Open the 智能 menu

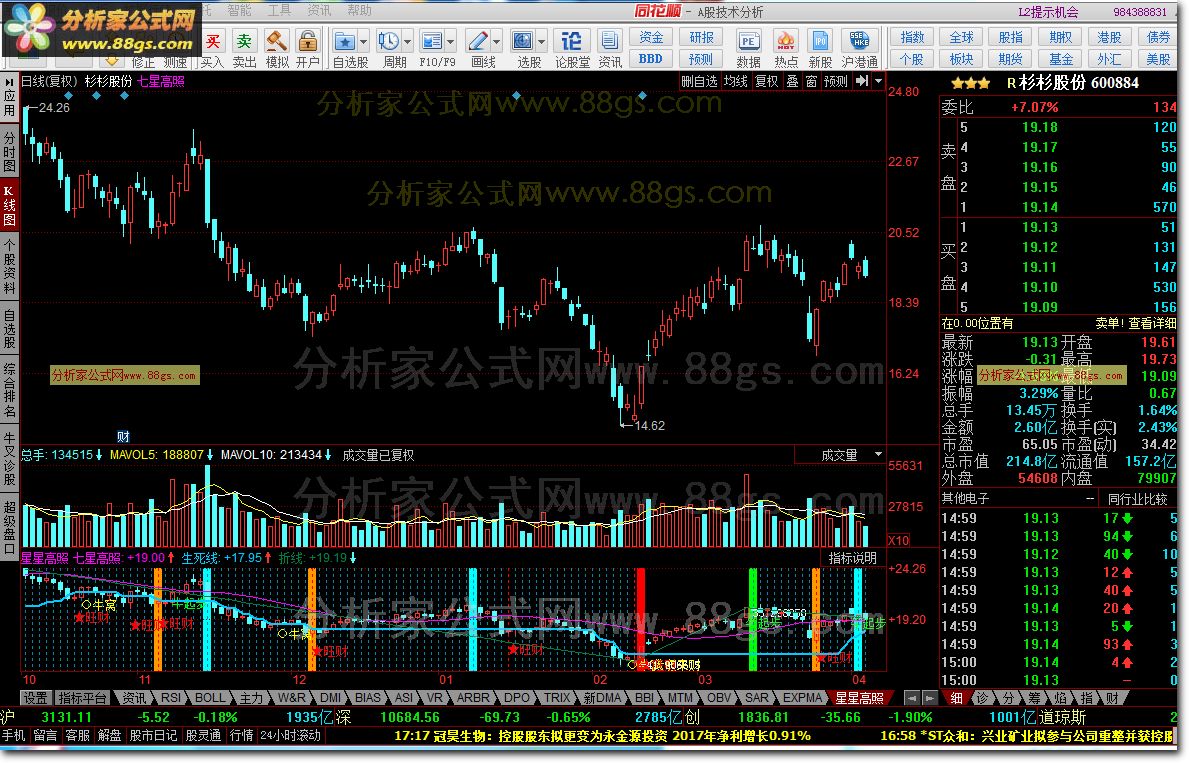click(x=239, y=10)
